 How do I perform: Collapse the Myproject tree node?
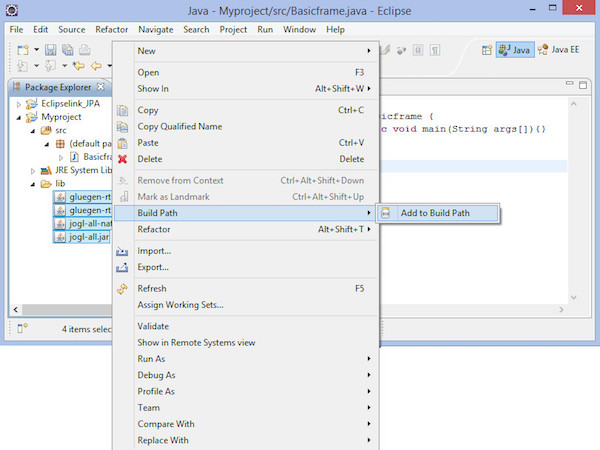point(19,117)
